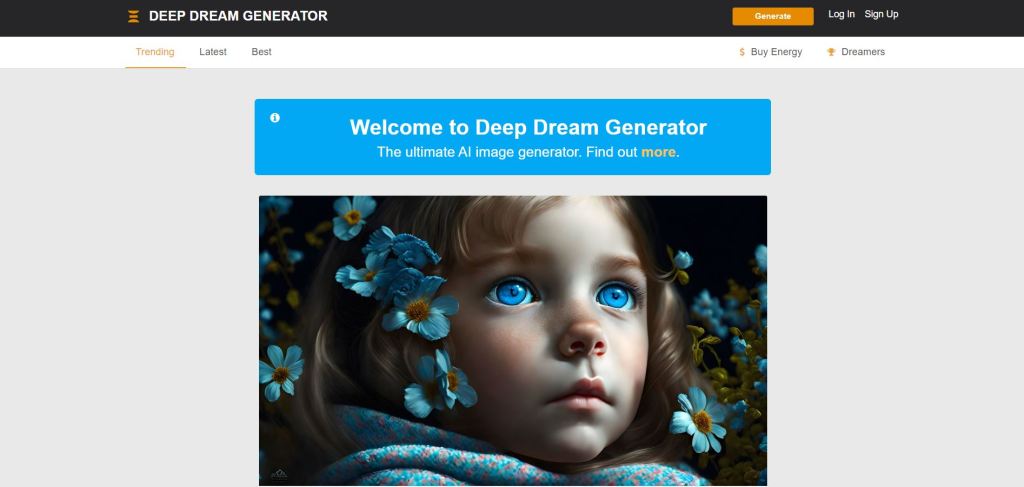Click the orange Generate button
The height and width of the screenshot is (487, 1024).
tap(773, 16)
